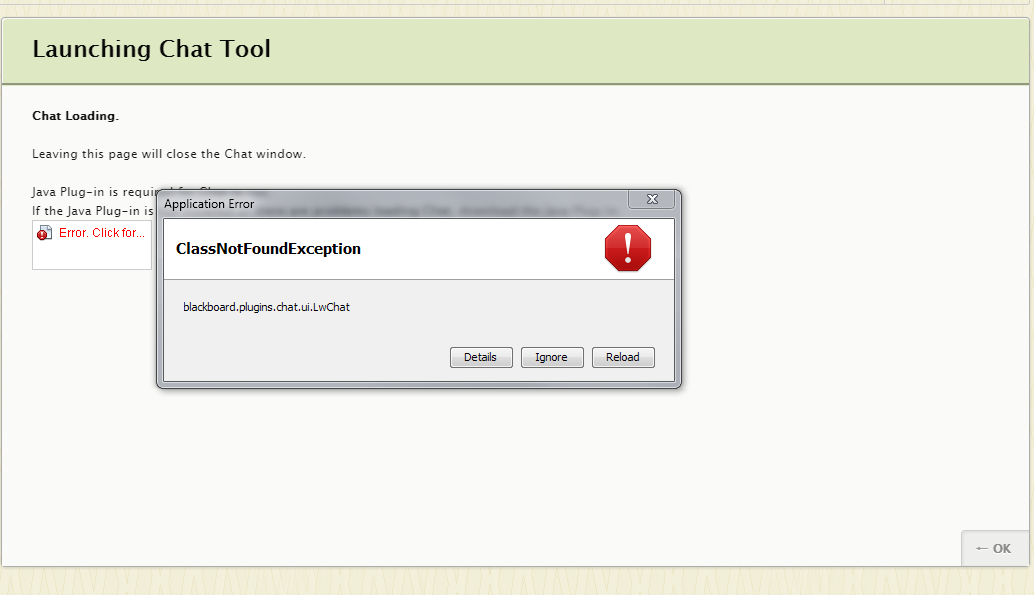
Task: Click the red exclamation stop sign icon
Action: pyautogui.click(x=627, y=248)
